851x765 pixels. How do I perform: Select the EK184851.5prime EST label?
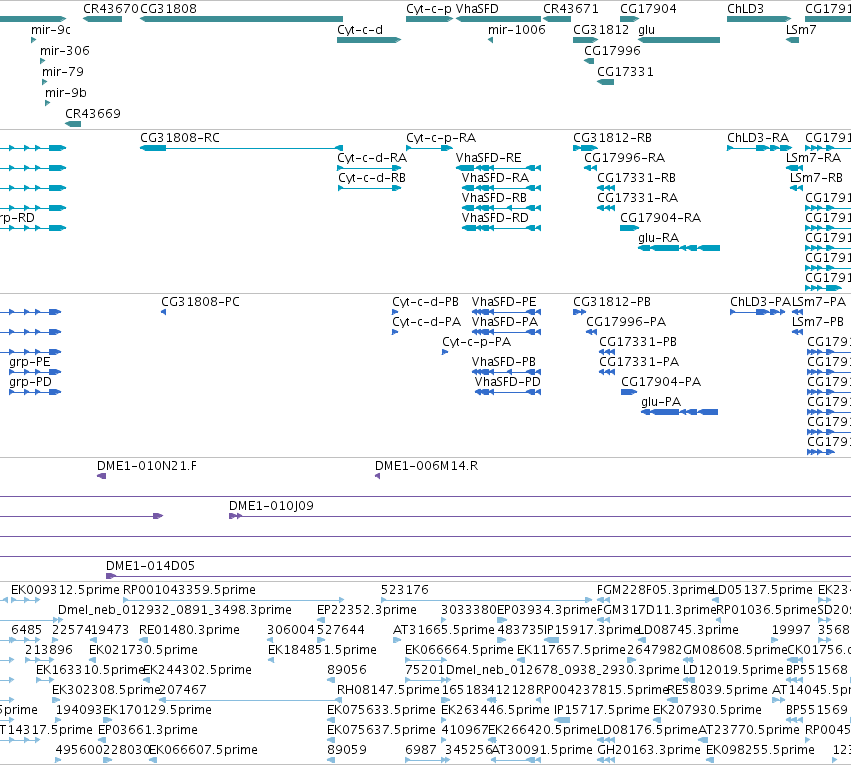(322, 650)
